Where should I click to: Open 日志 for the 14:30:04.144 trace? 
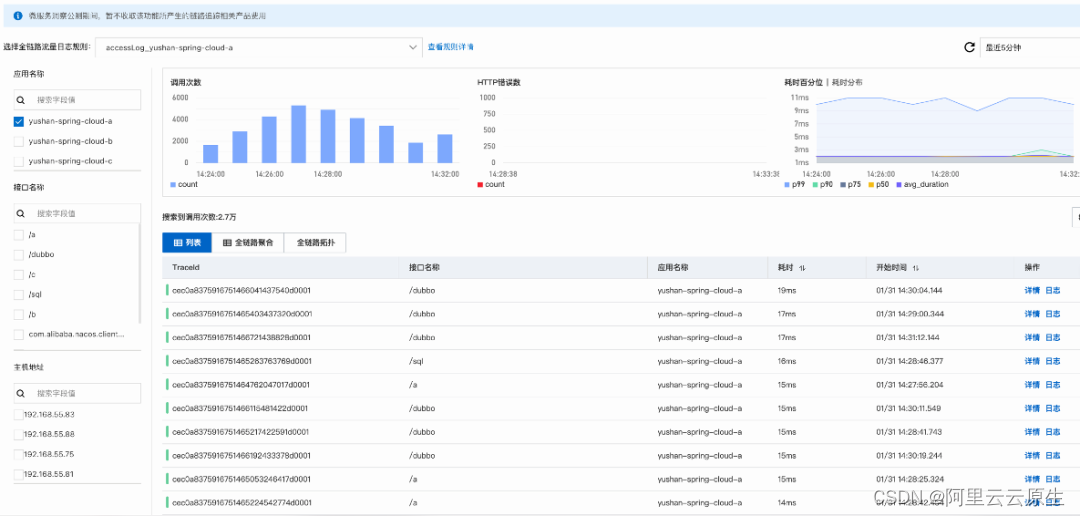coord(1052,291)
